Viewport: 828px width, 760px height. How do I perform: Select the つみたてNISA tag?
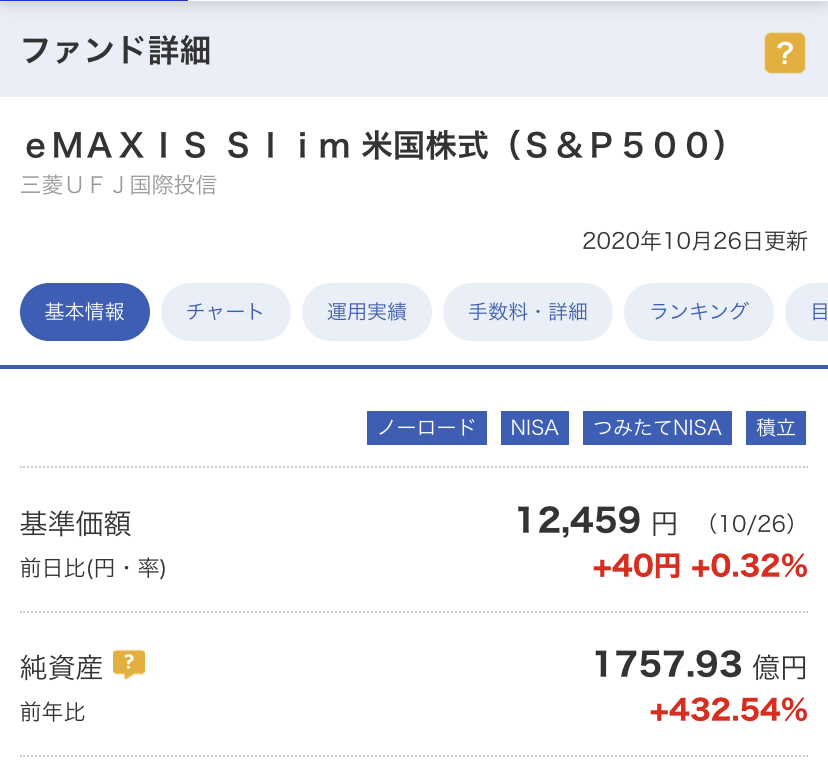657,428
